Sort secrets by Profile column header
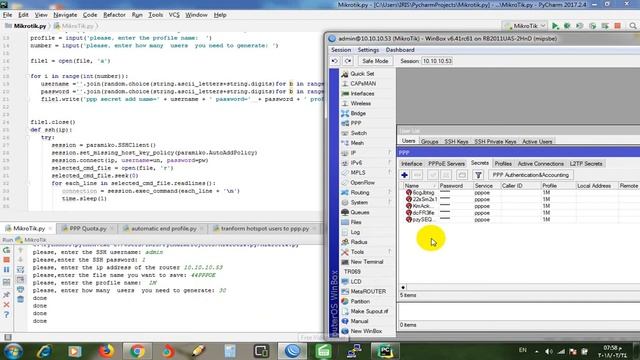This screenshot has height=360, width=640. click(558, 186)
